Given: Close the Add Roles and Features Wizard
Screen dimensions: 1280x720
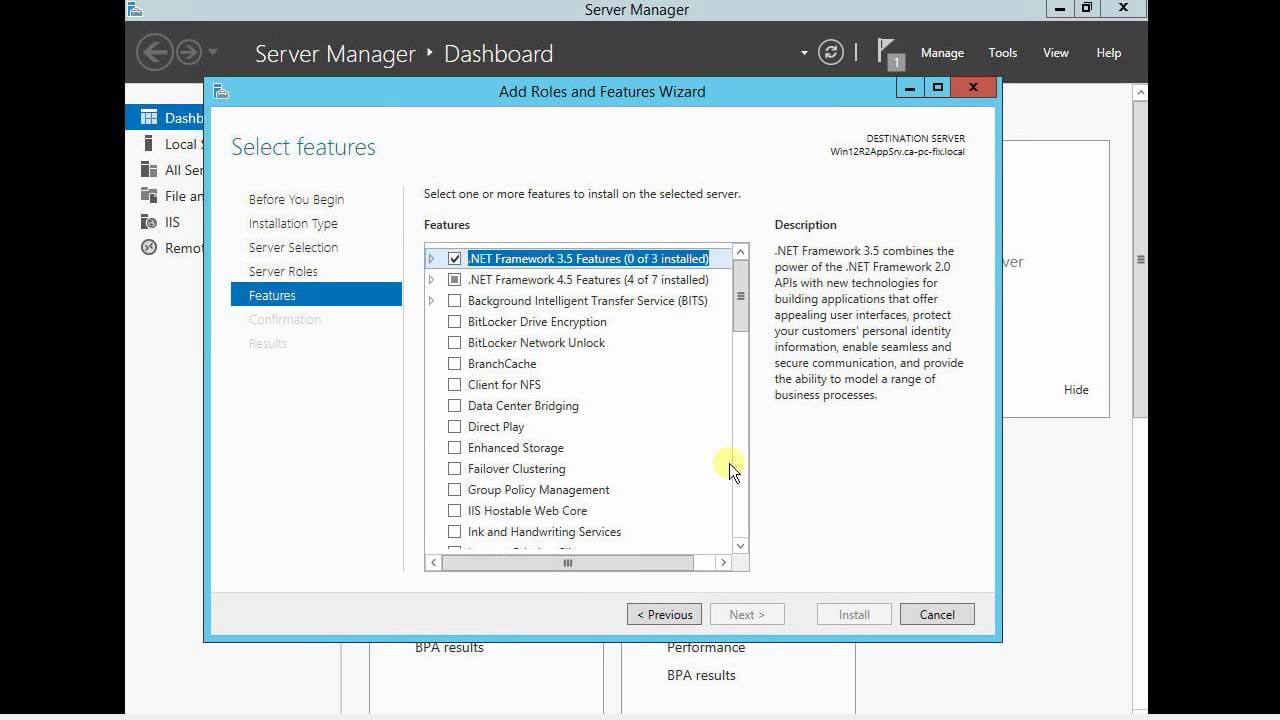Looking at the screenshot, I should pos(973,88).
